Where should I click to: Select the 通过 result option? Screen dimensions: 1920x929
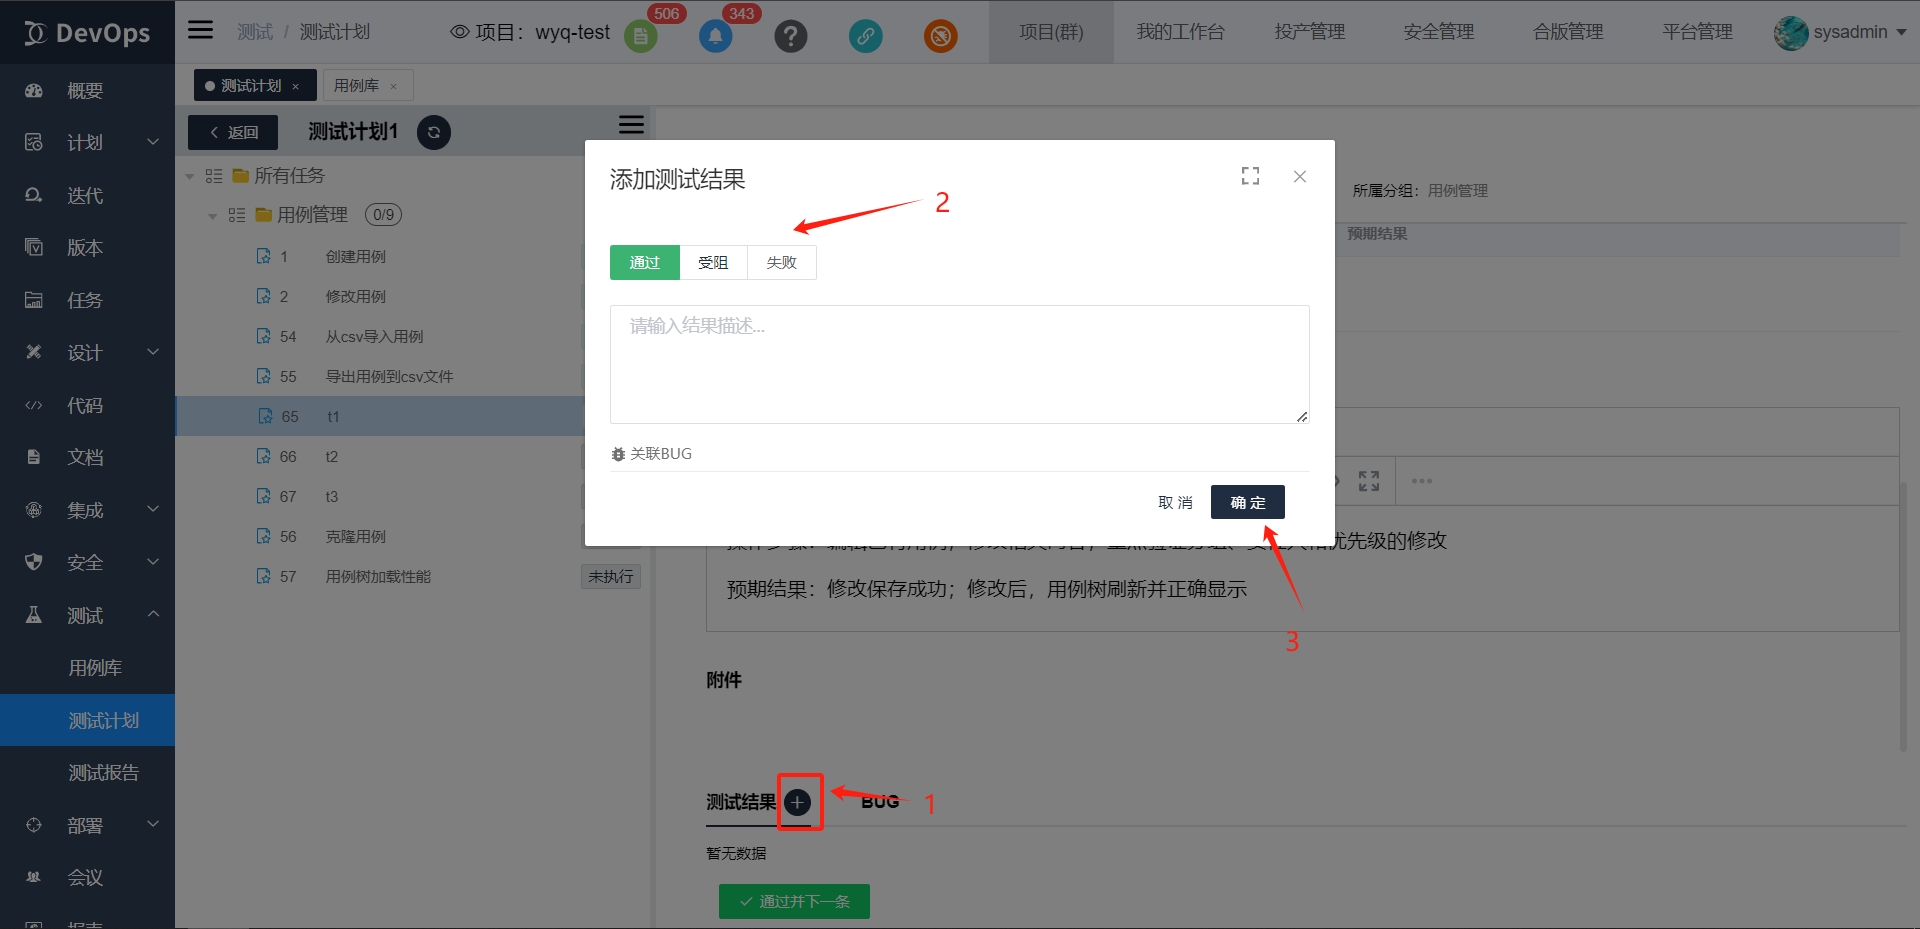[x=644, y=262]
